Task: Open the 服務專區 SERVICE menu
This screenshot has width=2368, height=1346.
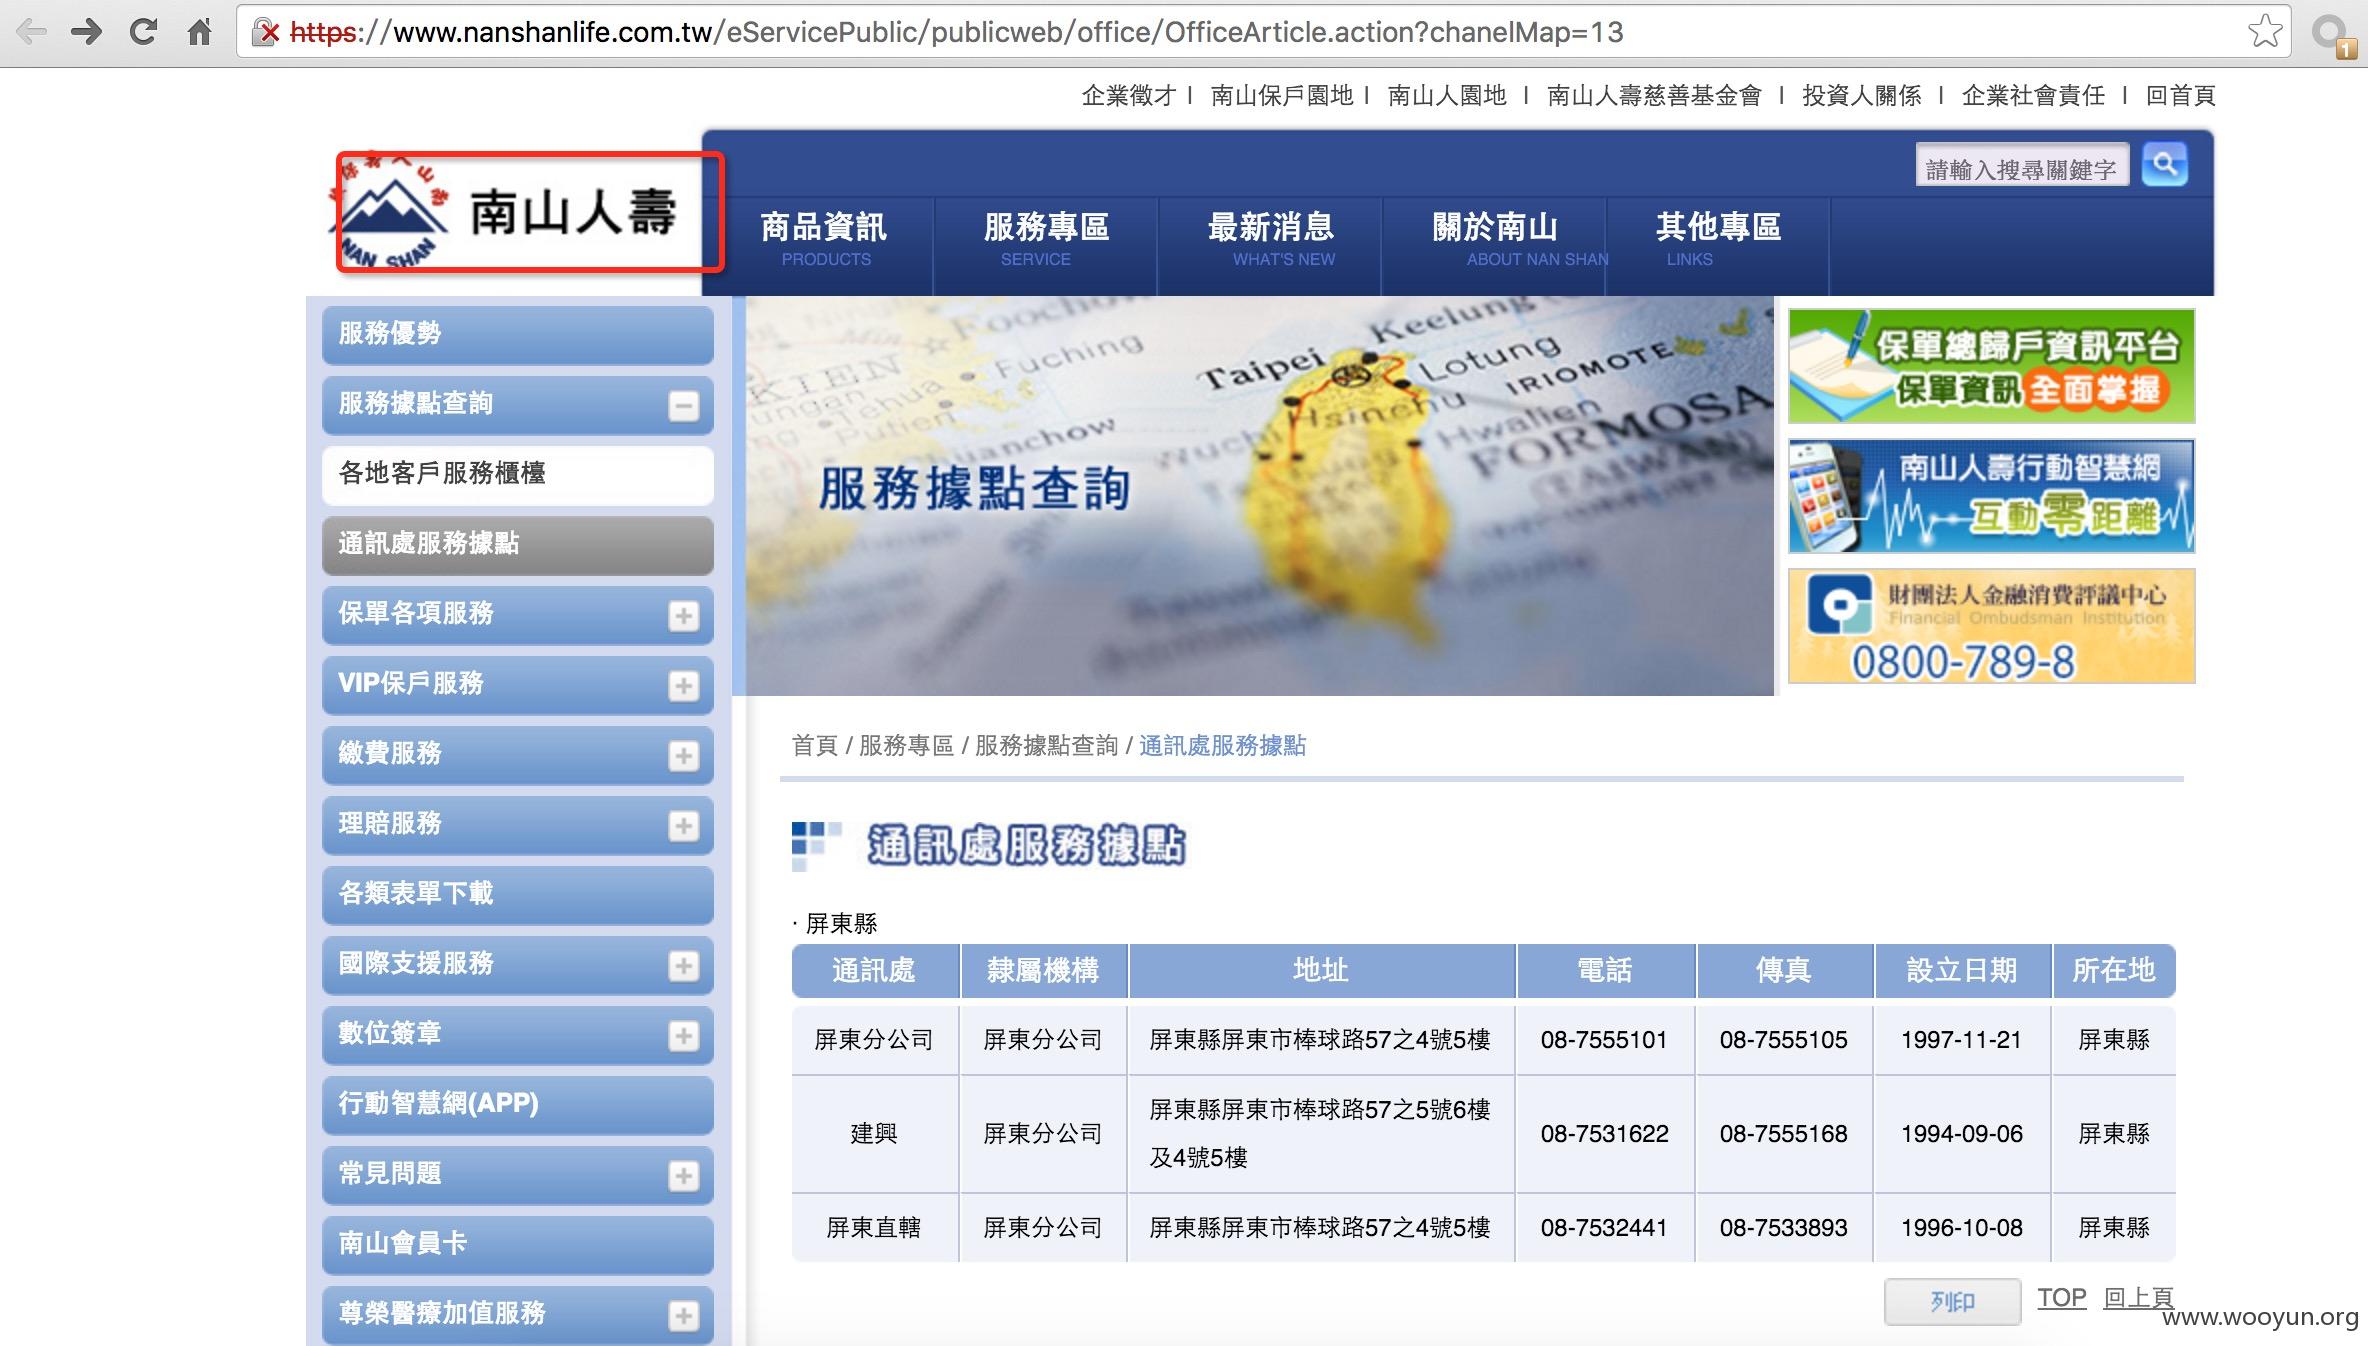Action: [1046, 239]
